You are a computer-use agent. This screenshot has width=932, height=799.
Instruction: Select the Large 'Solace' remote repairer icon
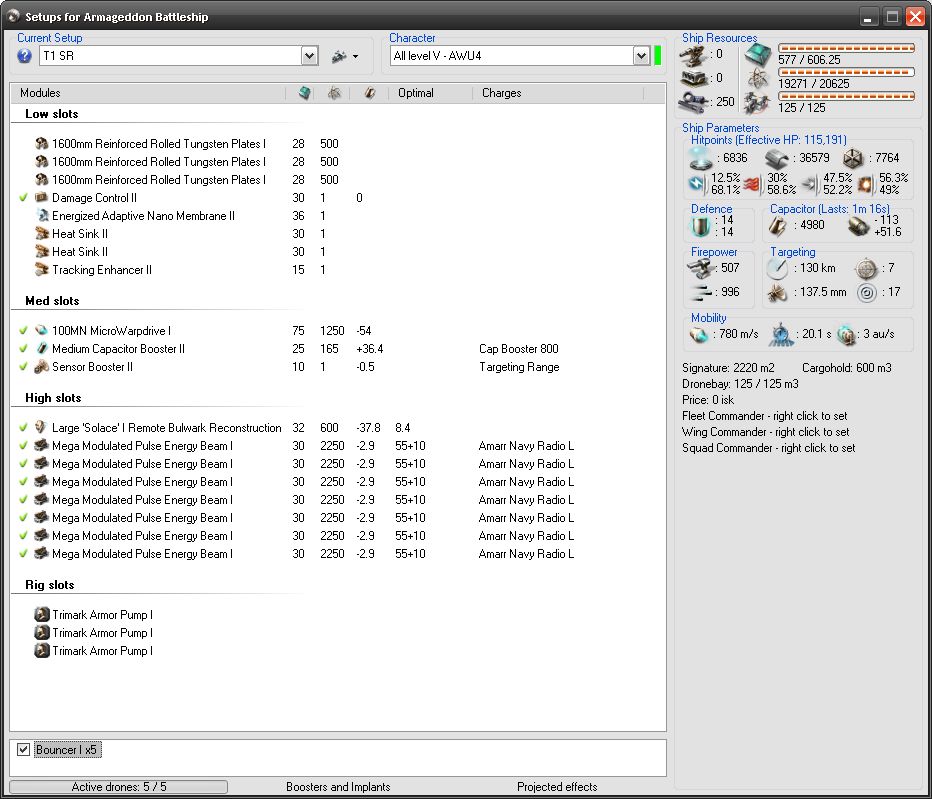pos(42,427)
